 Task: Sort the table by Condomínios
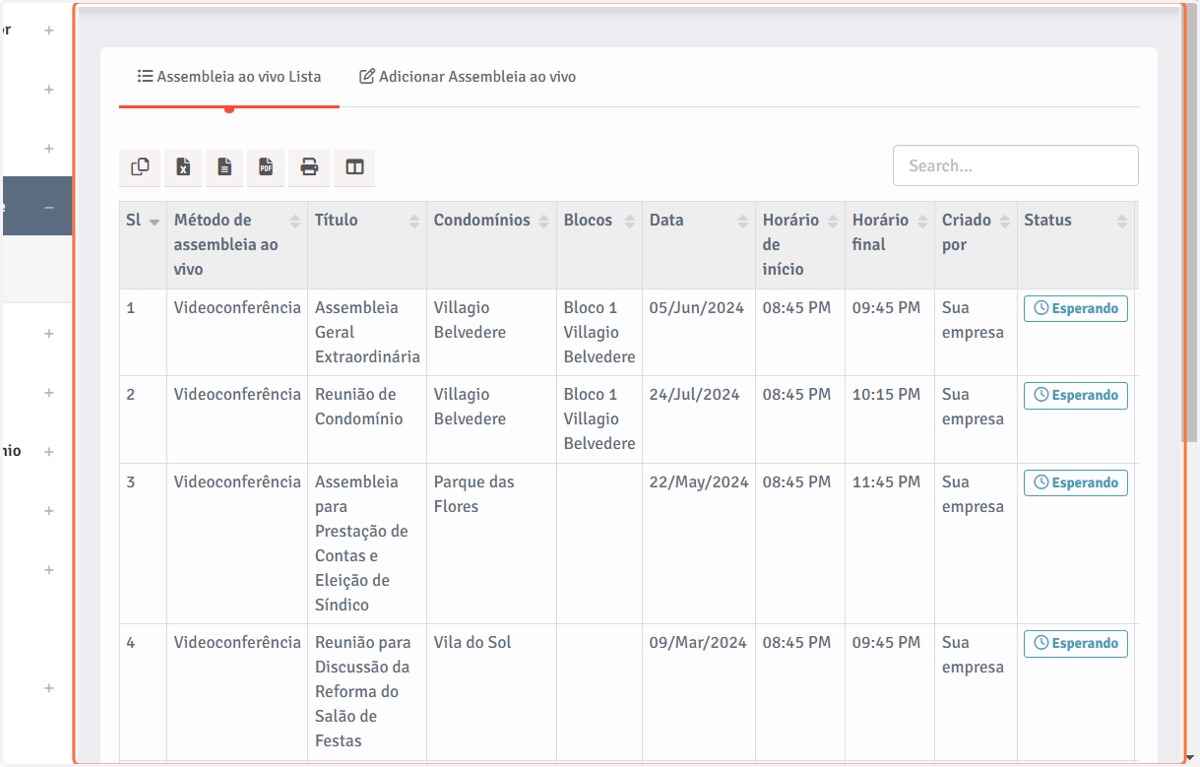click(544, 221)
